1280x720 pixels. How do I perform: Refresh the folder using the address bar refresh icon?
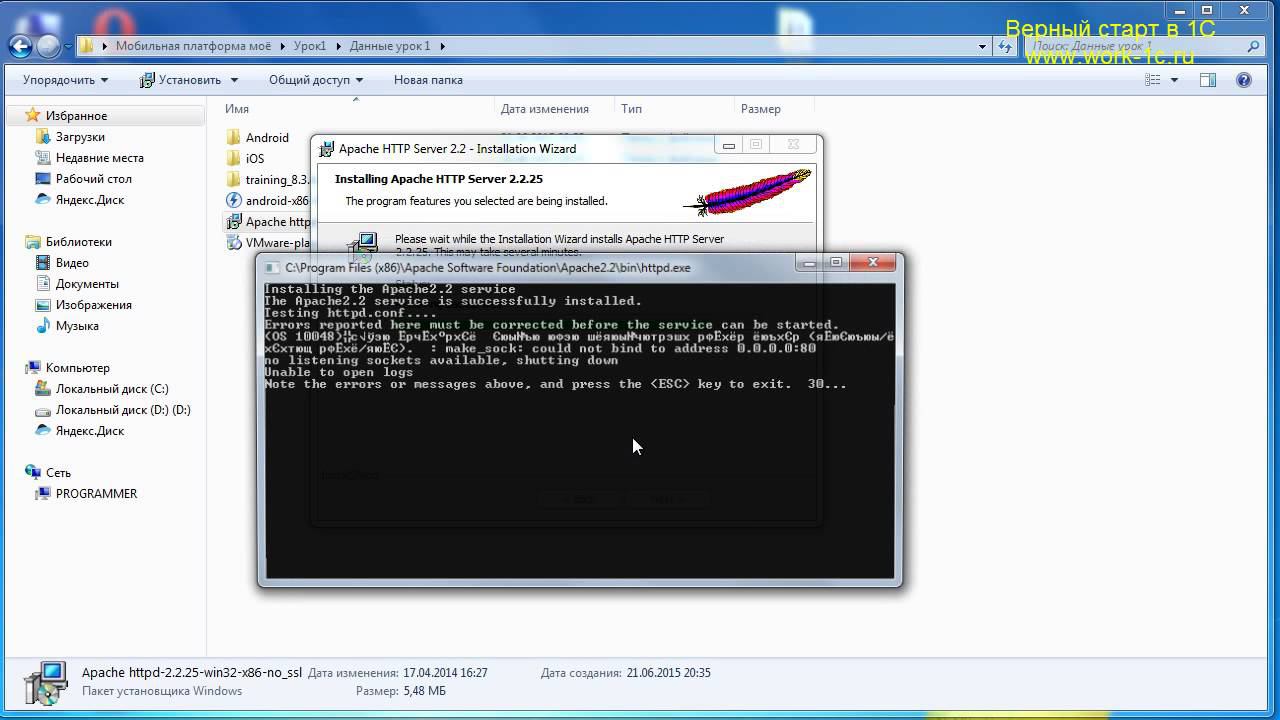pyautogui.click(x=1006, y=46)
